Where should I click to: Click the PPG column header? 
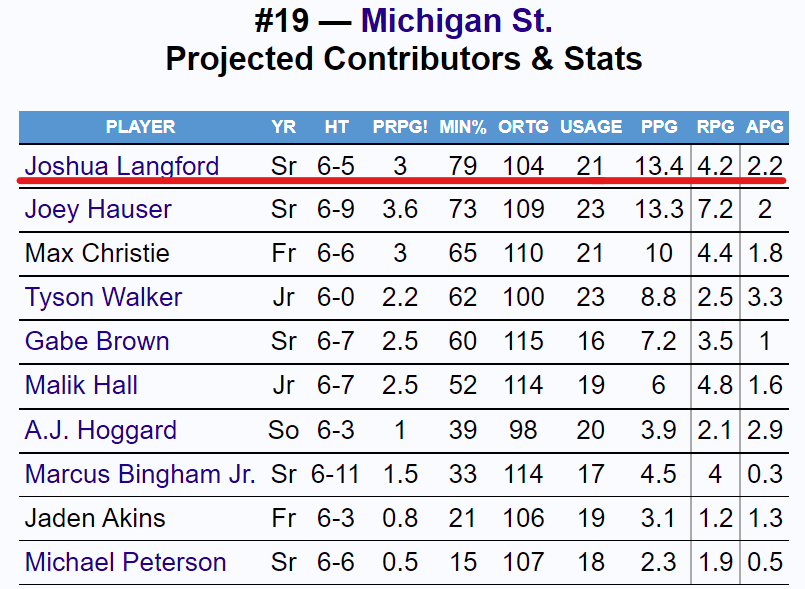pyautogui.click(x=659, y=127)
